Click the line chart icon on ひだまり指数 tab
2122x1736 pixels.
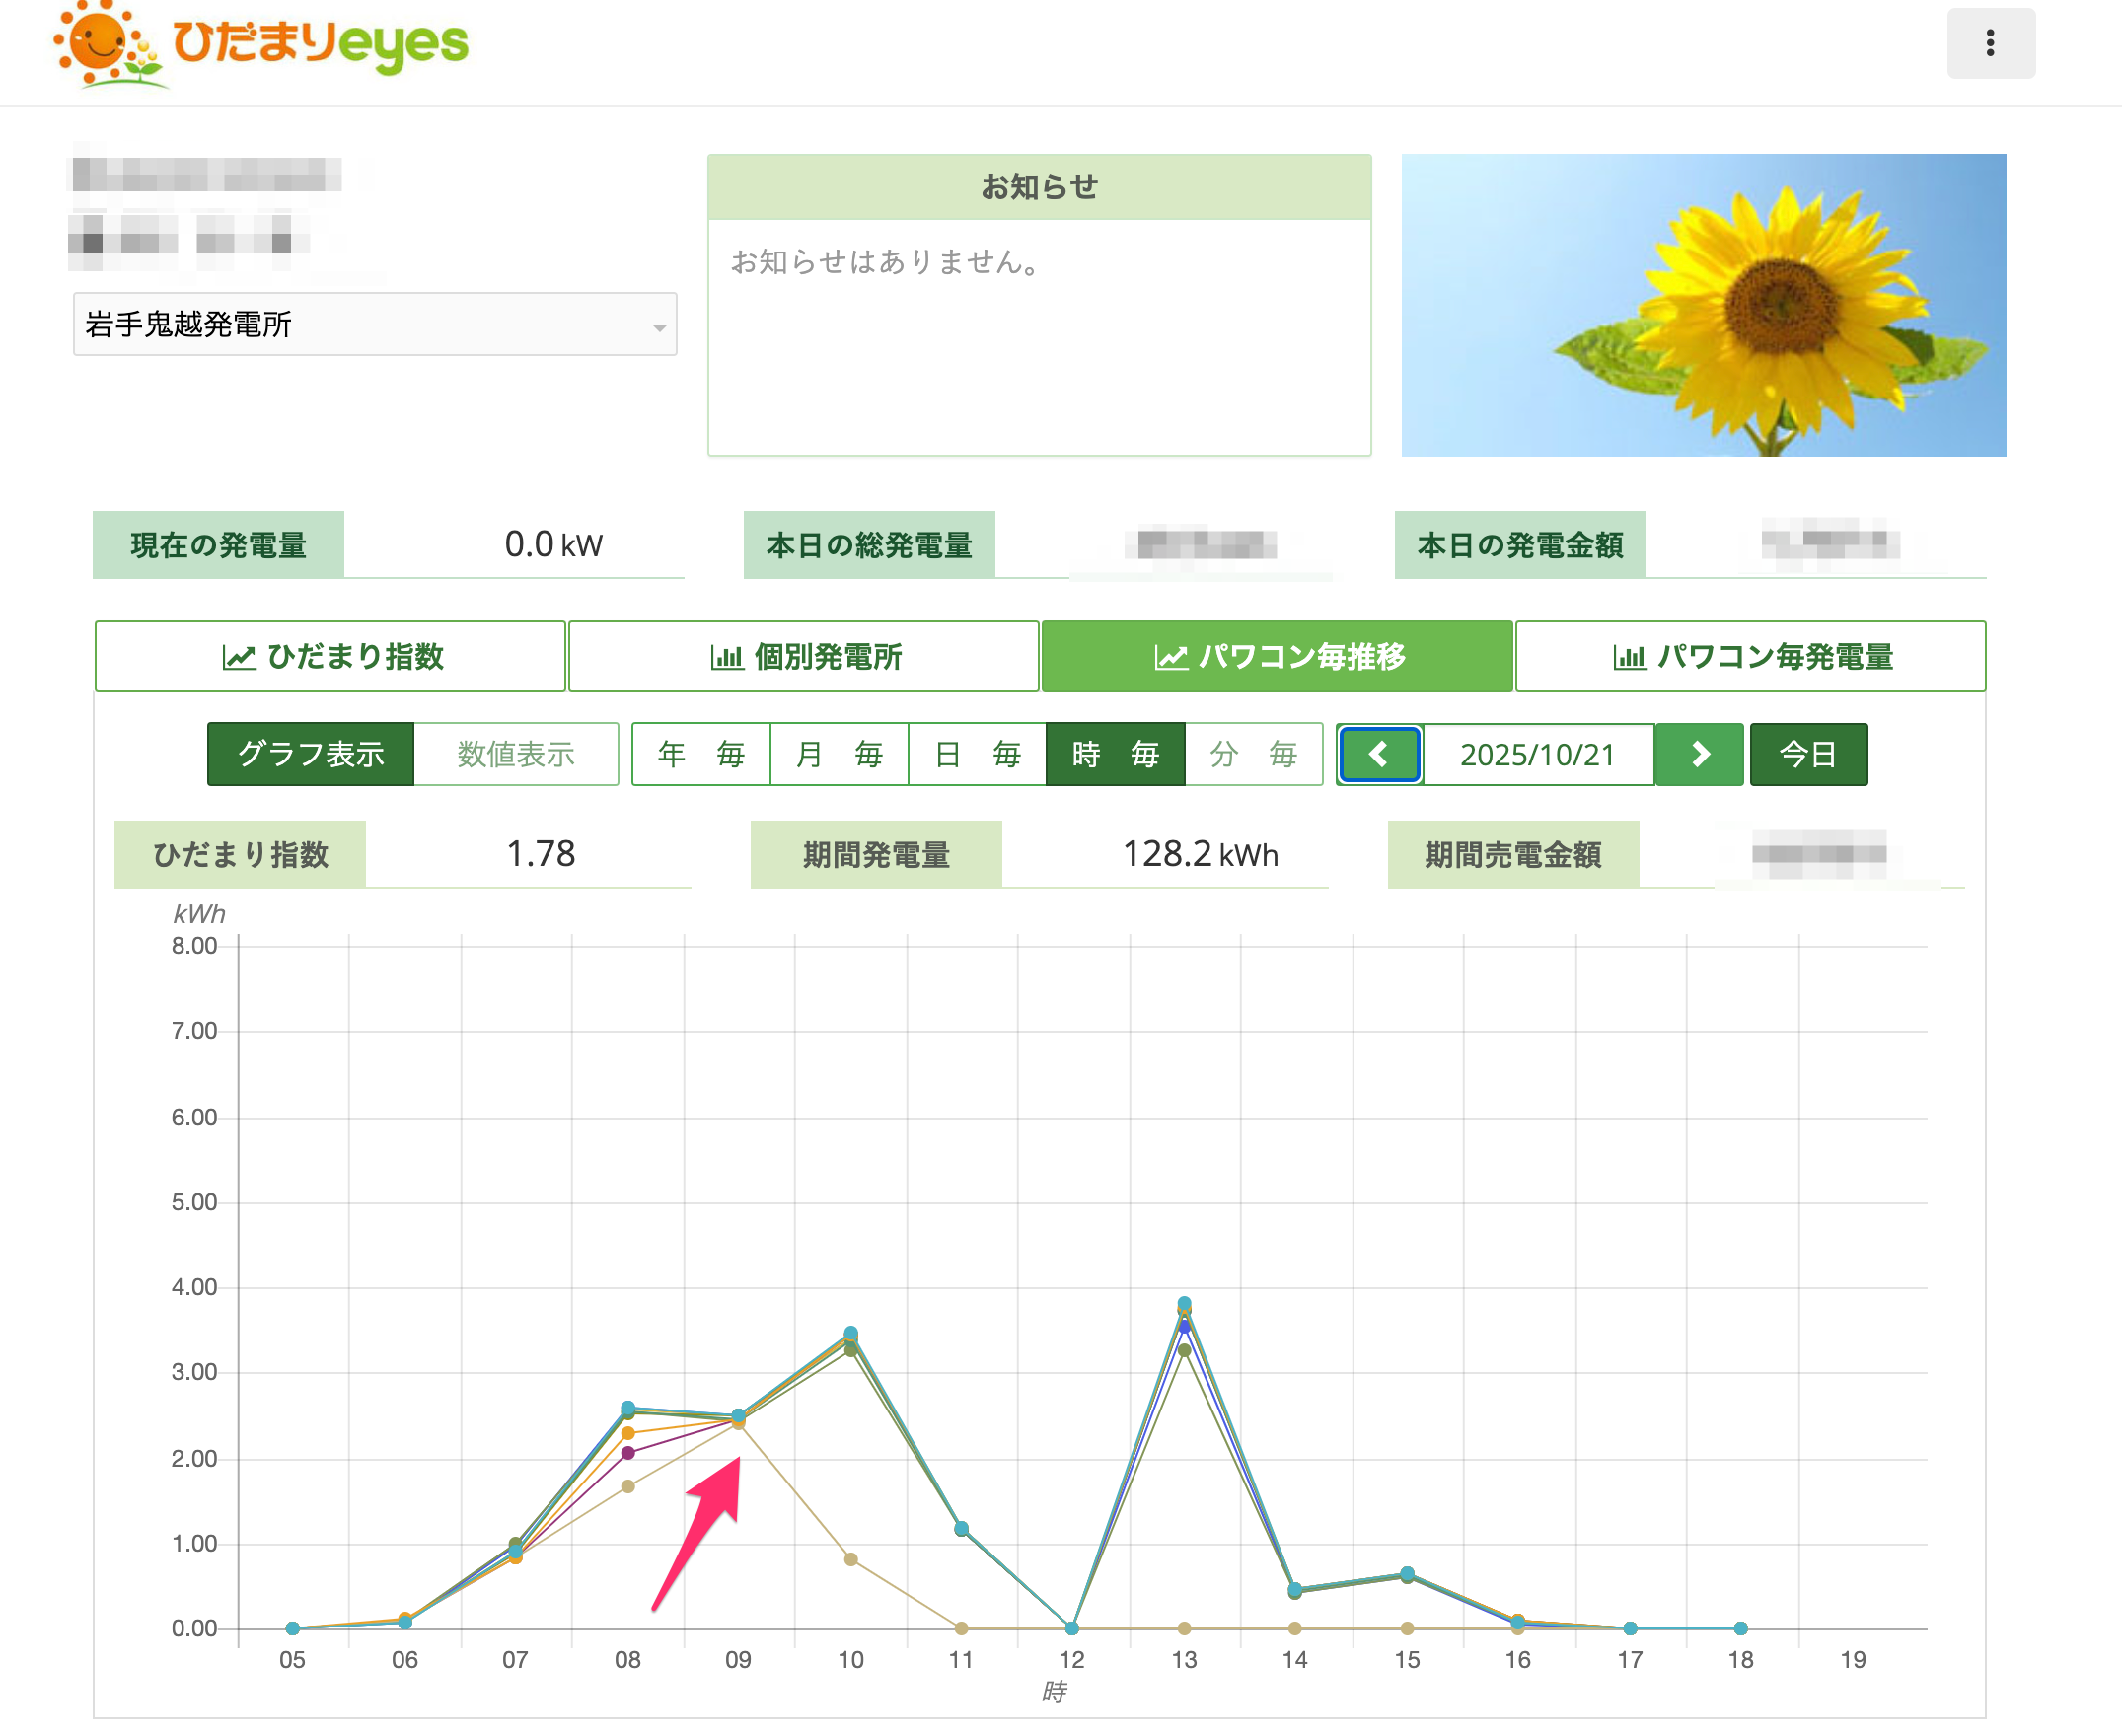tap(238, 657)
